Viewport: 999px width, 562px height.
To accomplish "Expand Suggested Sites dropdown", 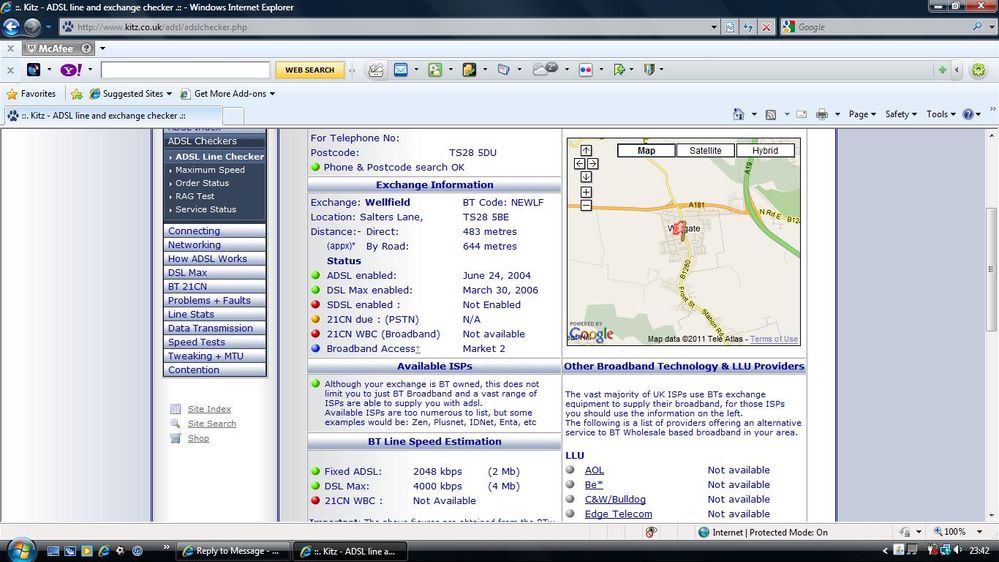I will point(169,94).
